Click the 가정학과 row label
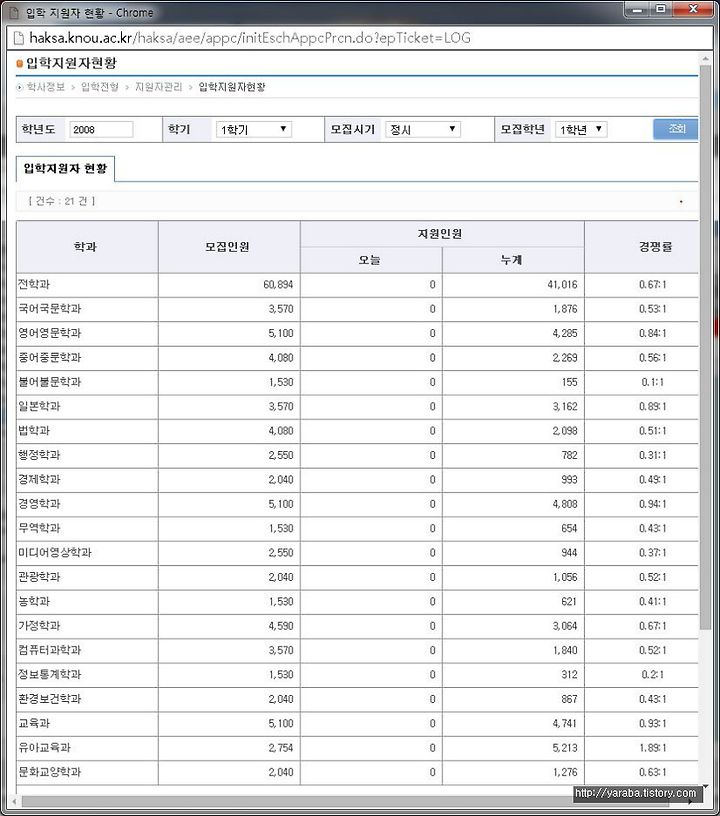 pyautogui.click(x=40, y=626)
